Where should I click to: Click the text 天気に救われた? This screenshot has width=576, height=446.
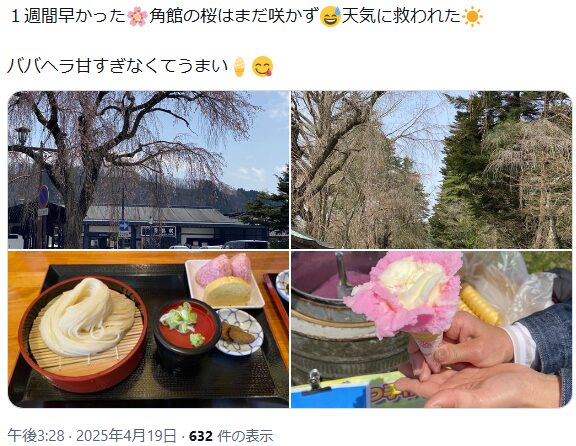pos(401,17)
